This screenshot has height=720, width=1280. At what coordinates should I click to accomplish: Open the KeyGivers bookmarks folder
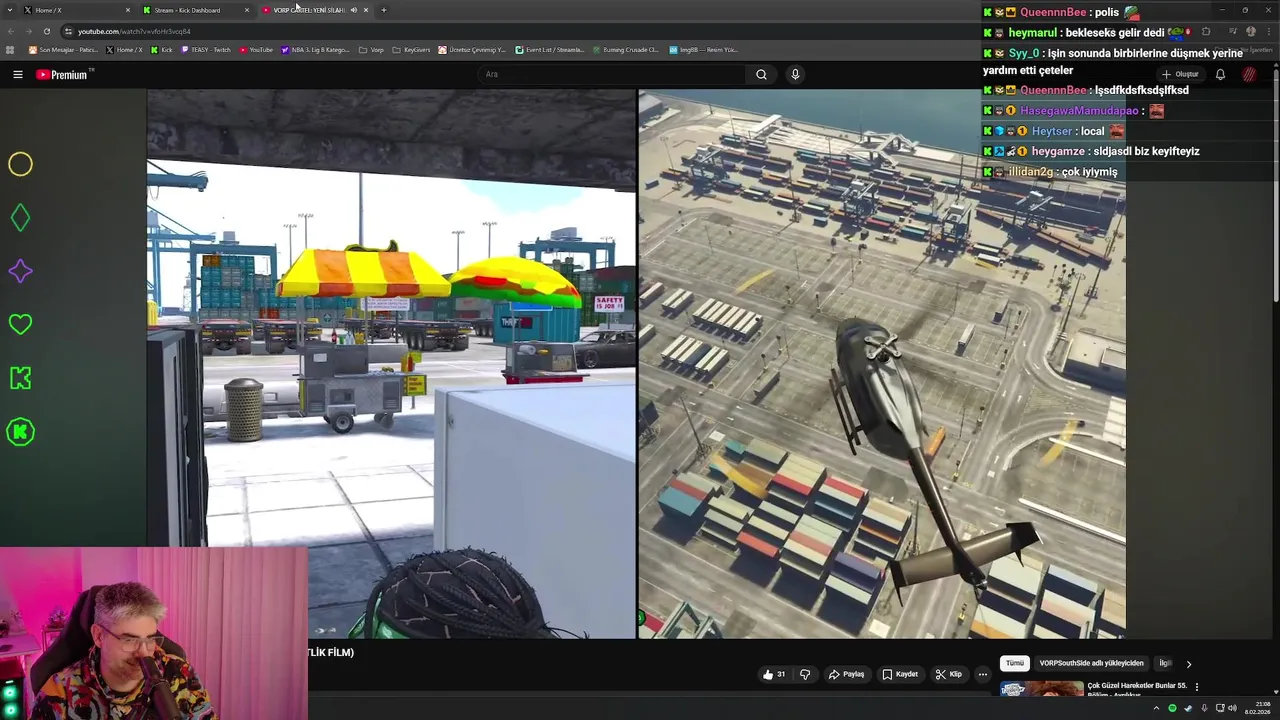tap(412, 49)
